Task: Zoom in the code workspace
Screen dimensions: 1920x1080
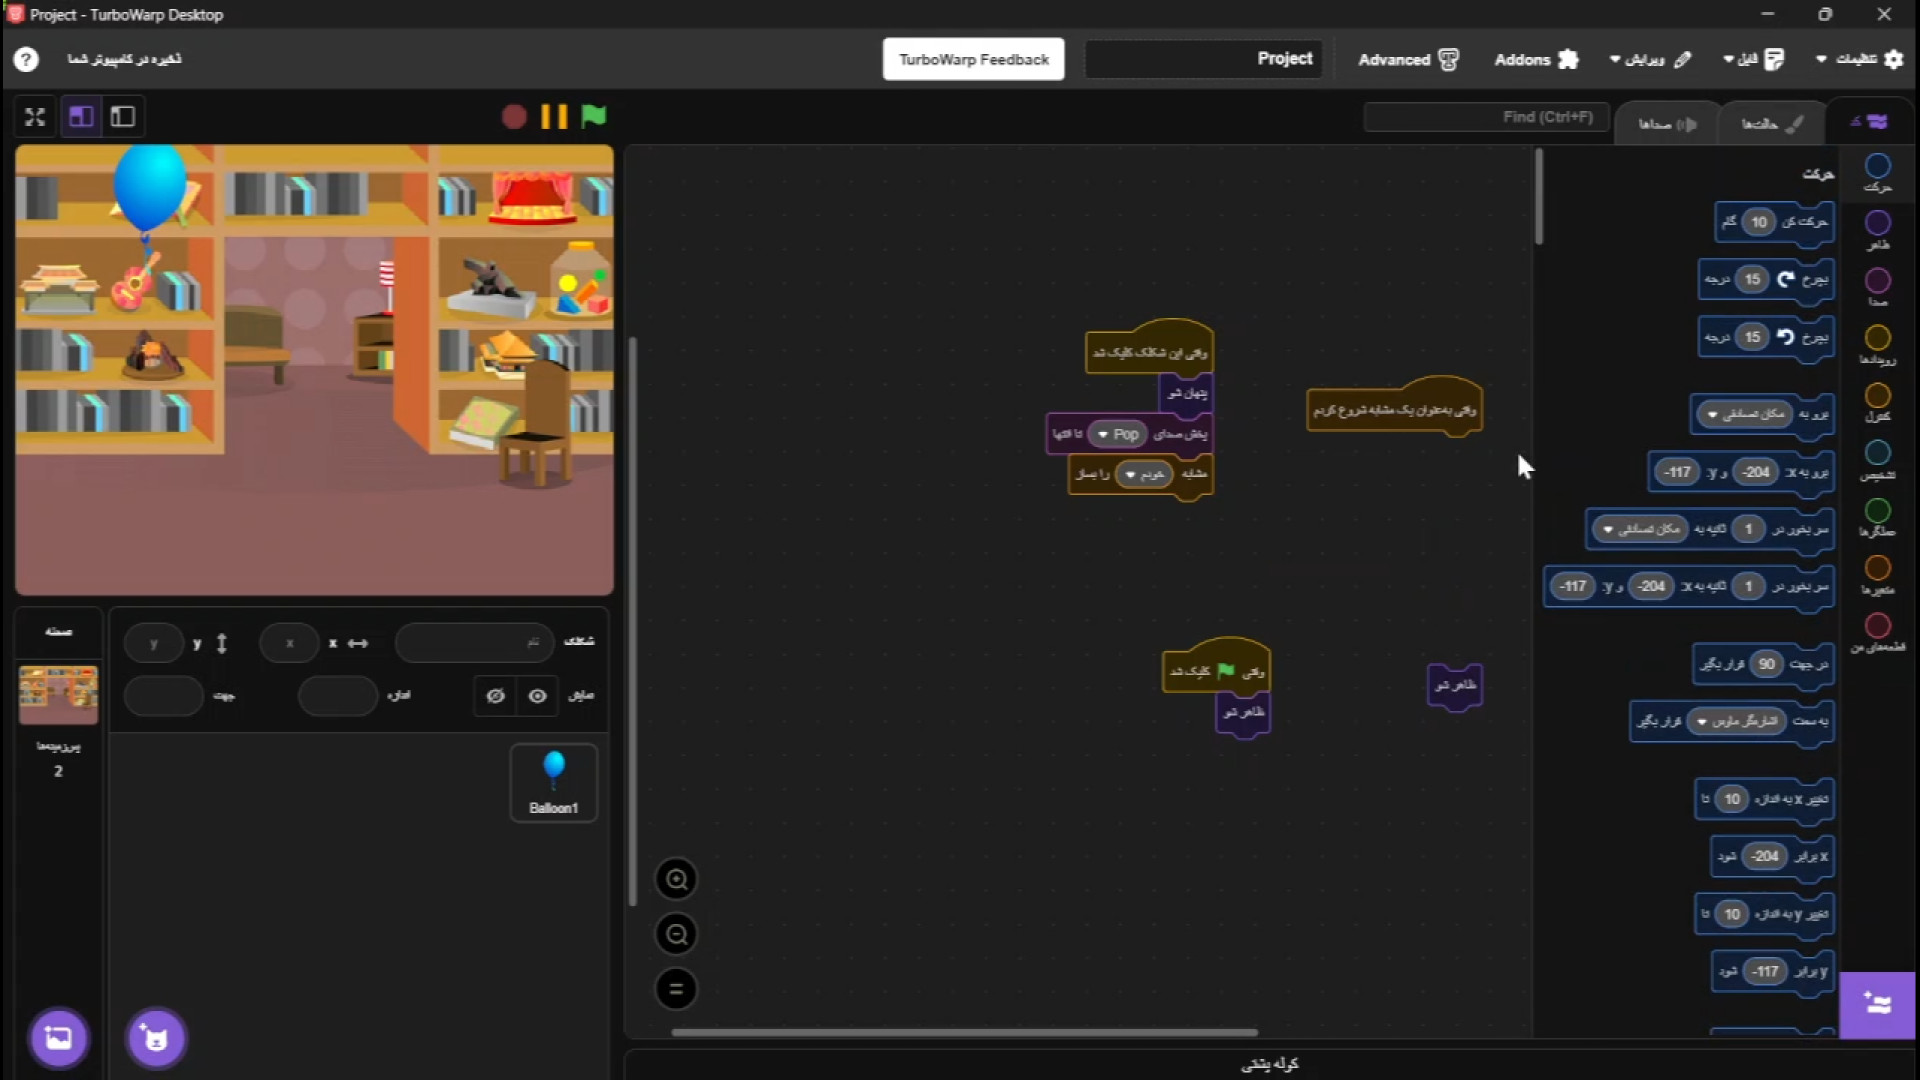Action: 676,879
